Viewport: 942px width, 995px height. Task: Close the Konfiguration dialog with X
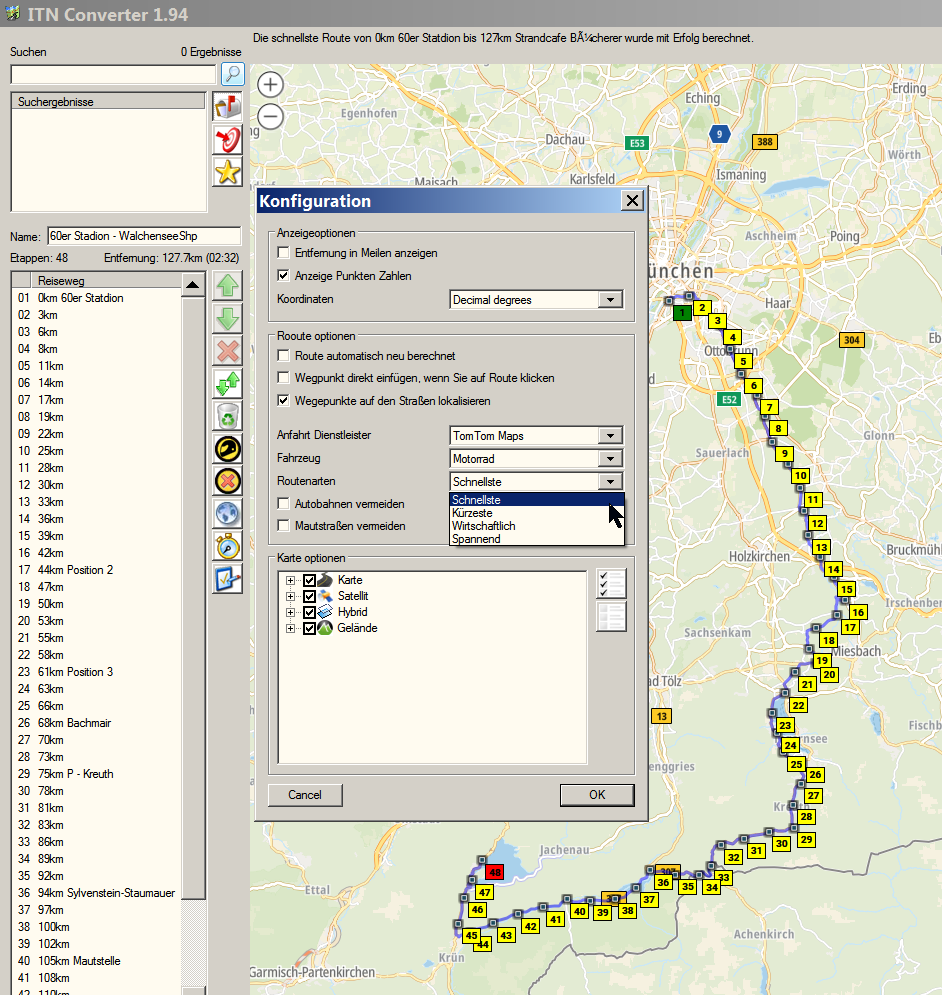point(632,201)
